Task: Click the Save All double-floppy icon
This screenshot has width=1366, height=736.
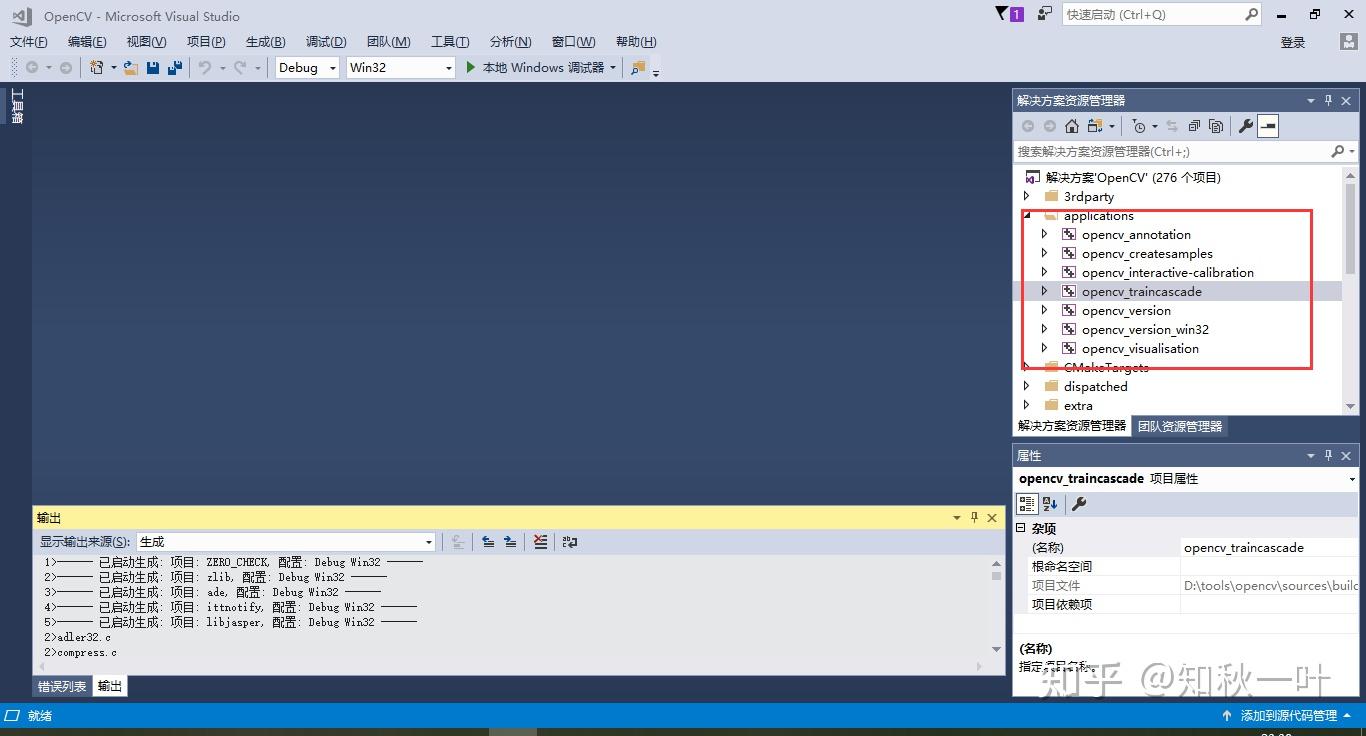Action: pyautogui.click(x=175, y=68)
